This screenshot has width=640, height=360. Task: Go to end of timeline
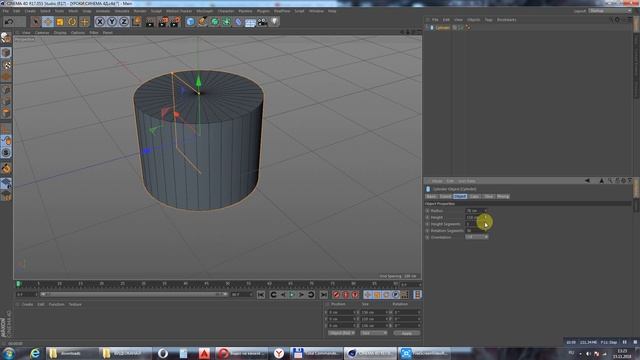pos(323,295)
